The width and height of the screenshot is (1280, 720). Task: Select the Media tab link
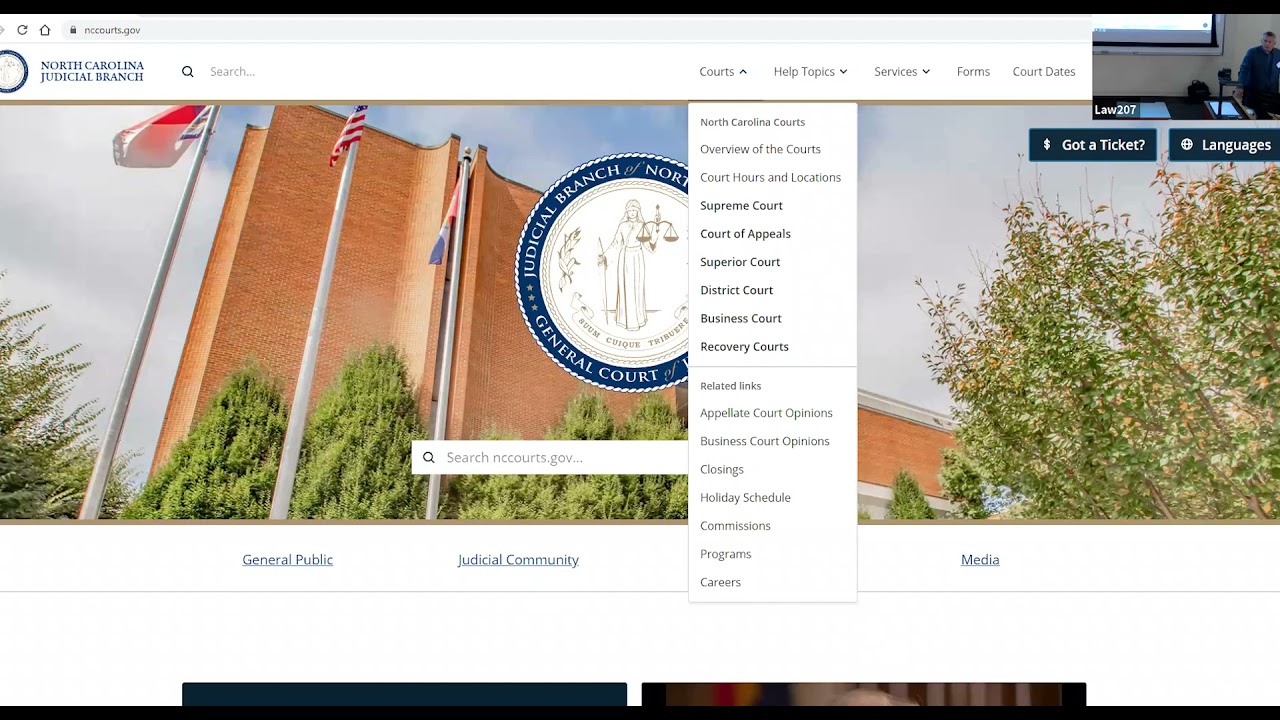click(x=980, y=560)
